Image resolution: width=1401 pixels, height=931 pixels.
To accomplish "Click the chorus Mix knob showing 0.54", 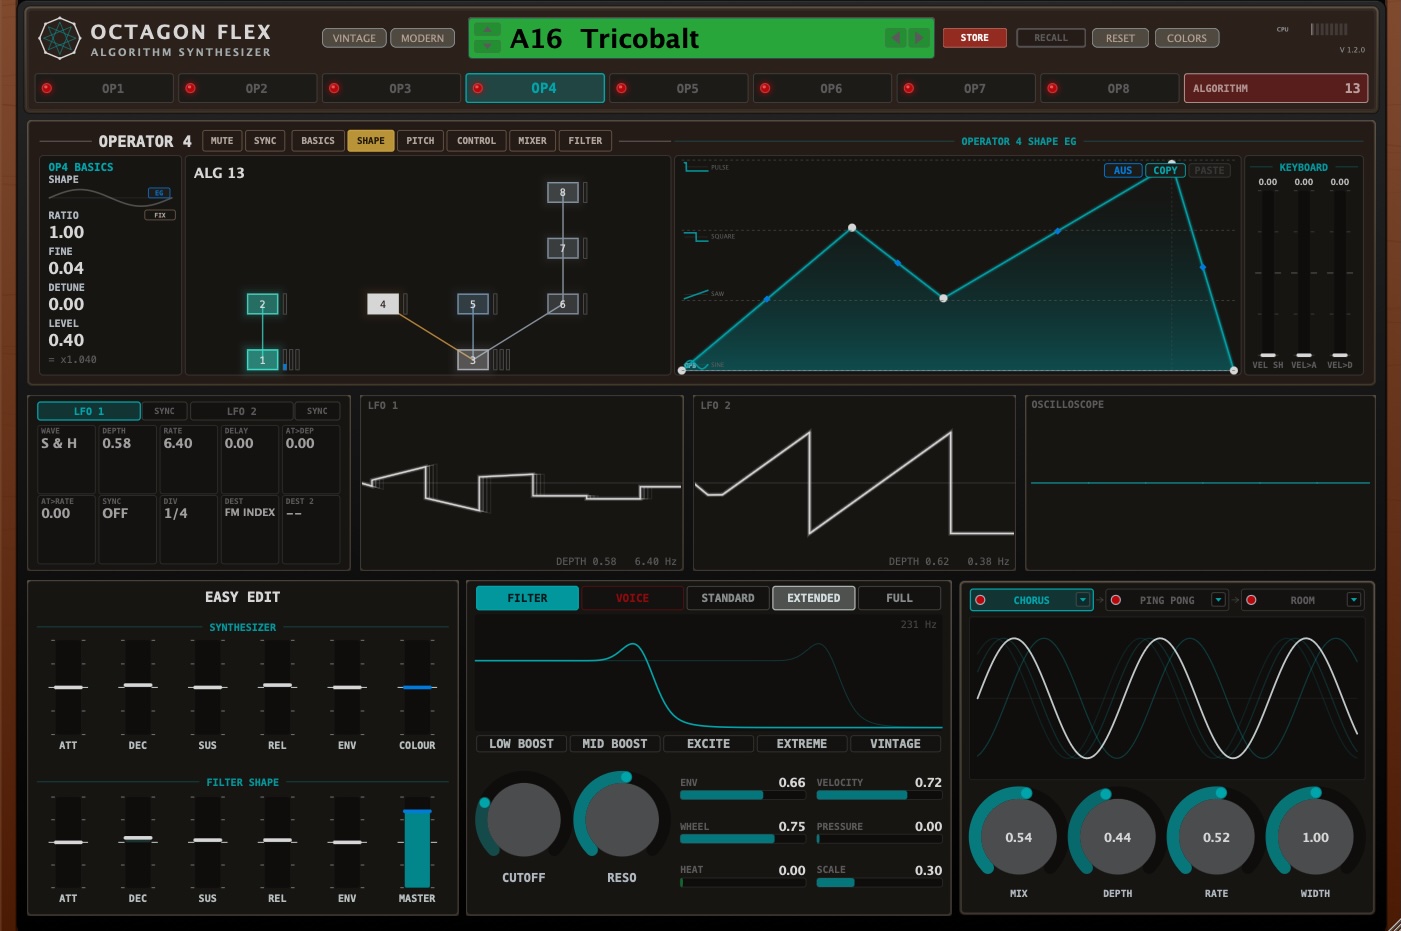I will 1018,837.
